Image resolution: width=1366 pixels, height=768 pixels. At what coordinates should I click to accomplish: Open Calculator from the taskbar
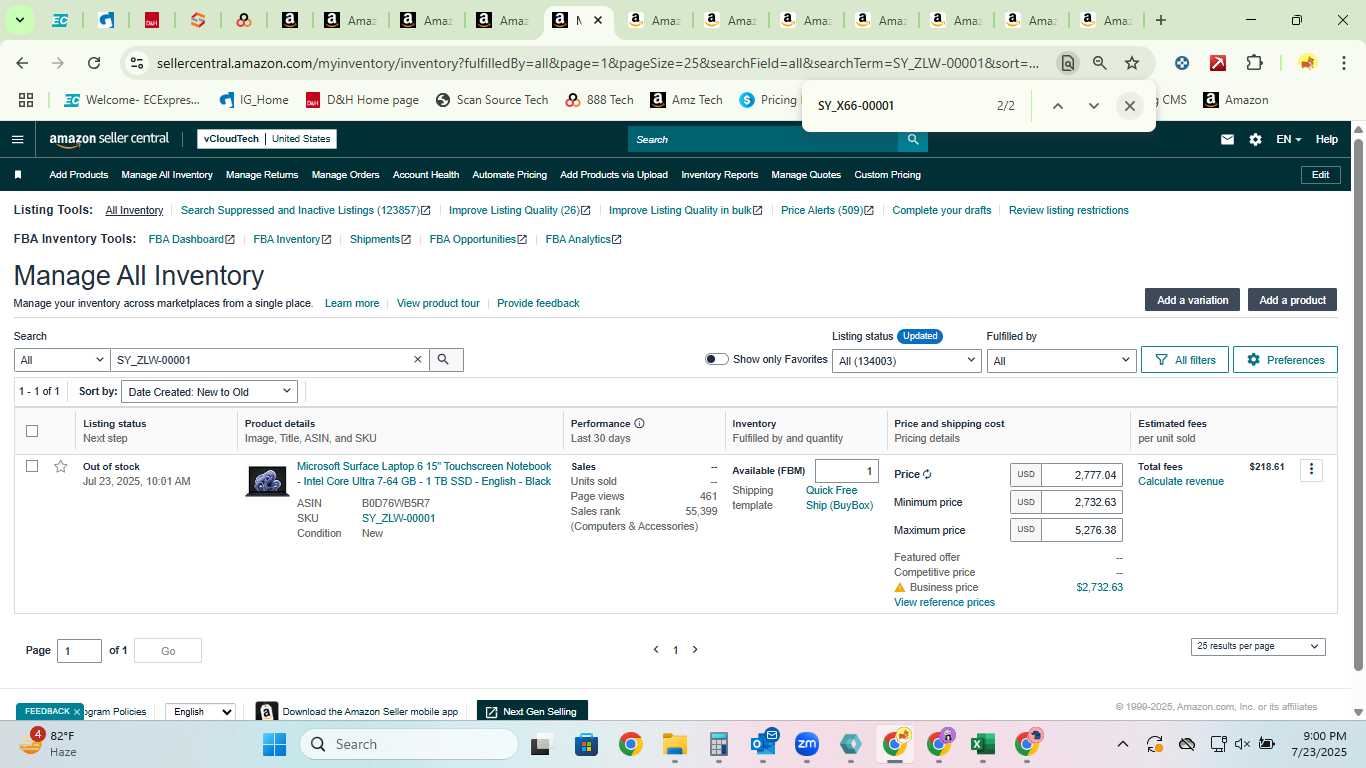(718, 744)
